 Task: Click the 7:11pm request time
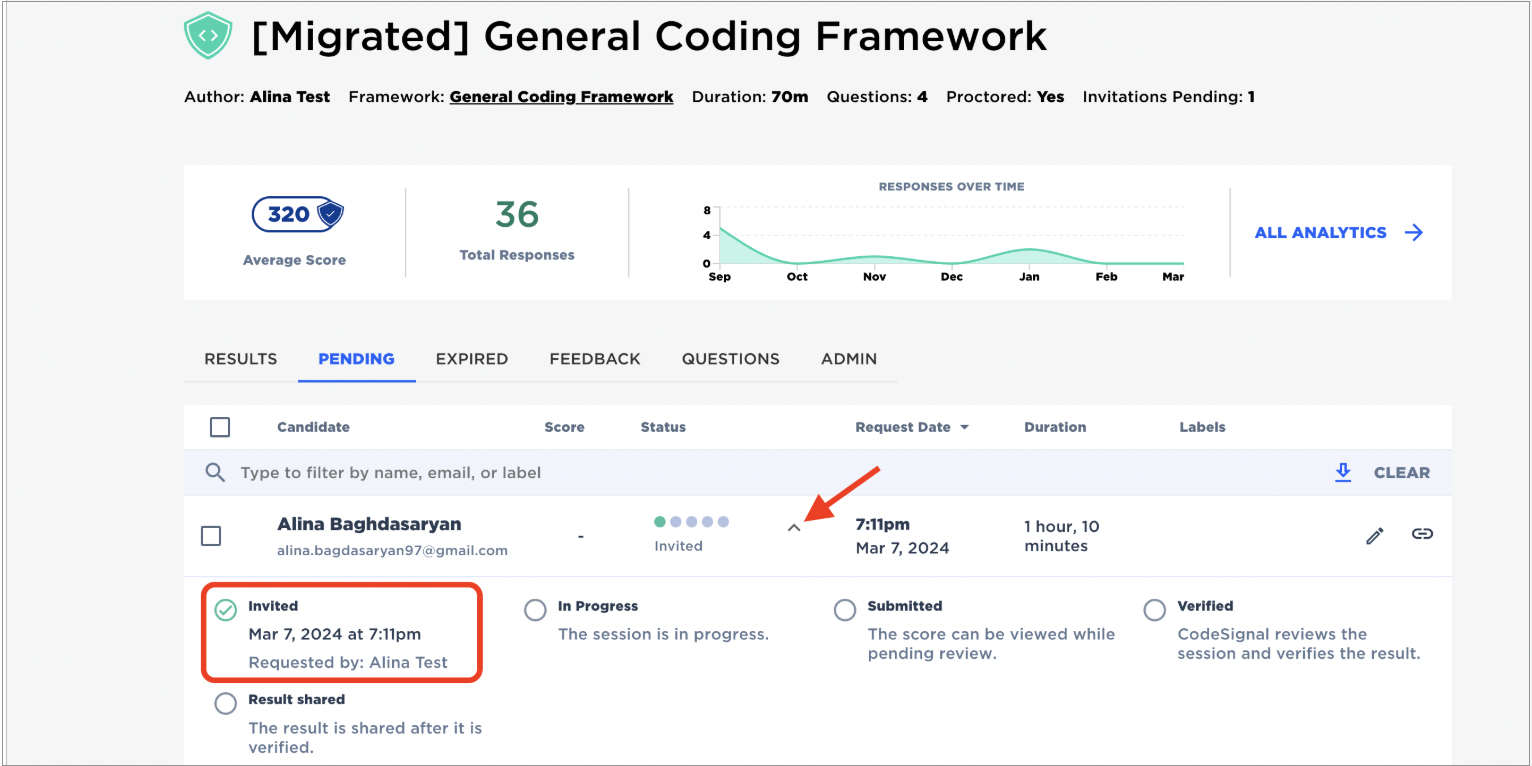point(883,524)
